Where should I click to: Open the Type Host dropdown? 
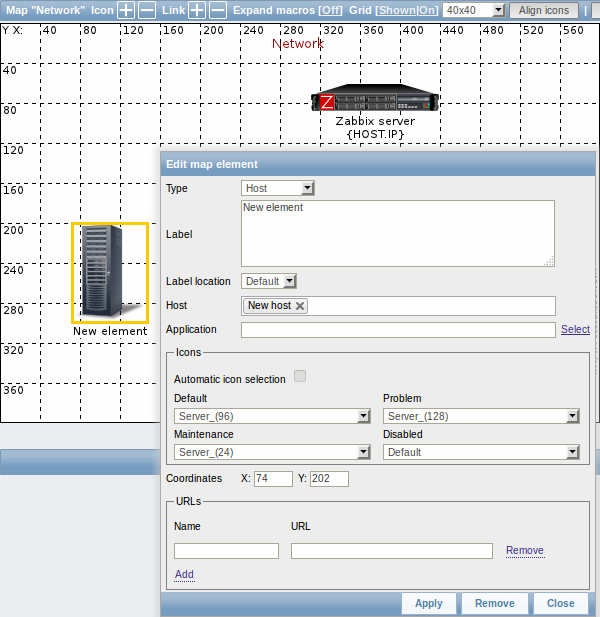(x=278, y=188)
